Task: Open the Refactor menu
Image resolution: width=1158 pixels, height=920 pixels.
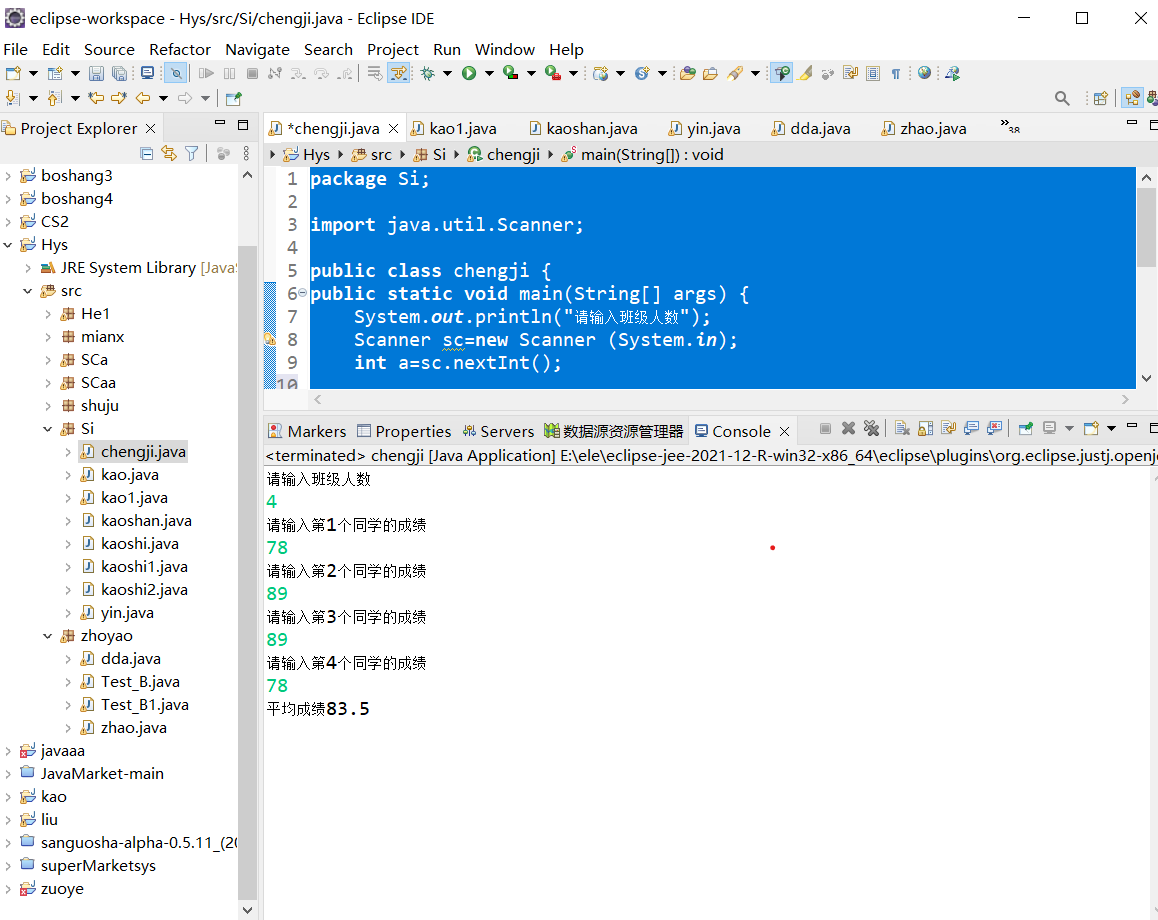Action: pos(179,49)
